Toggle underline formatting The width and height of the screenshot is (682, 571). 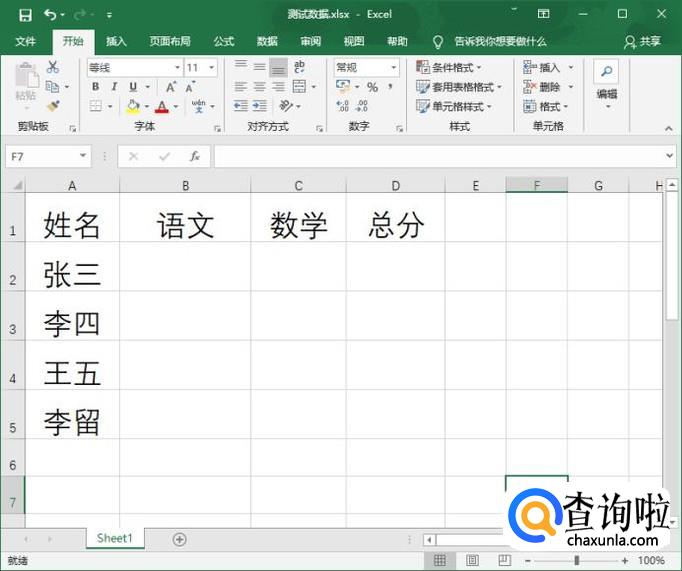(133, 87)
